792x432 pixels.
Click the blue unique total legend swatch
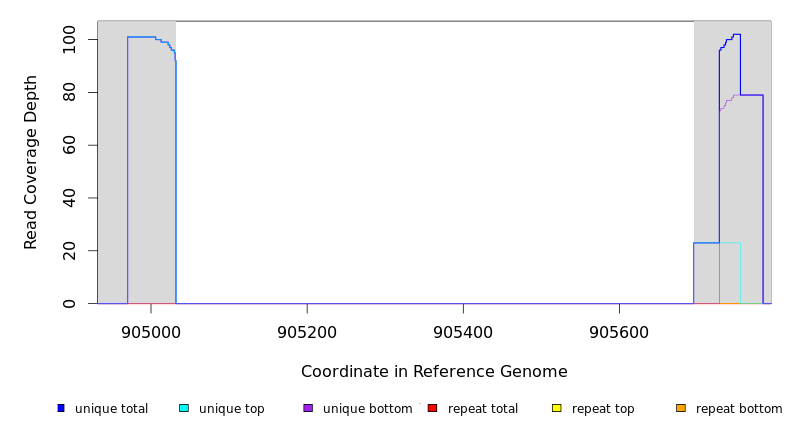(61, 408)
